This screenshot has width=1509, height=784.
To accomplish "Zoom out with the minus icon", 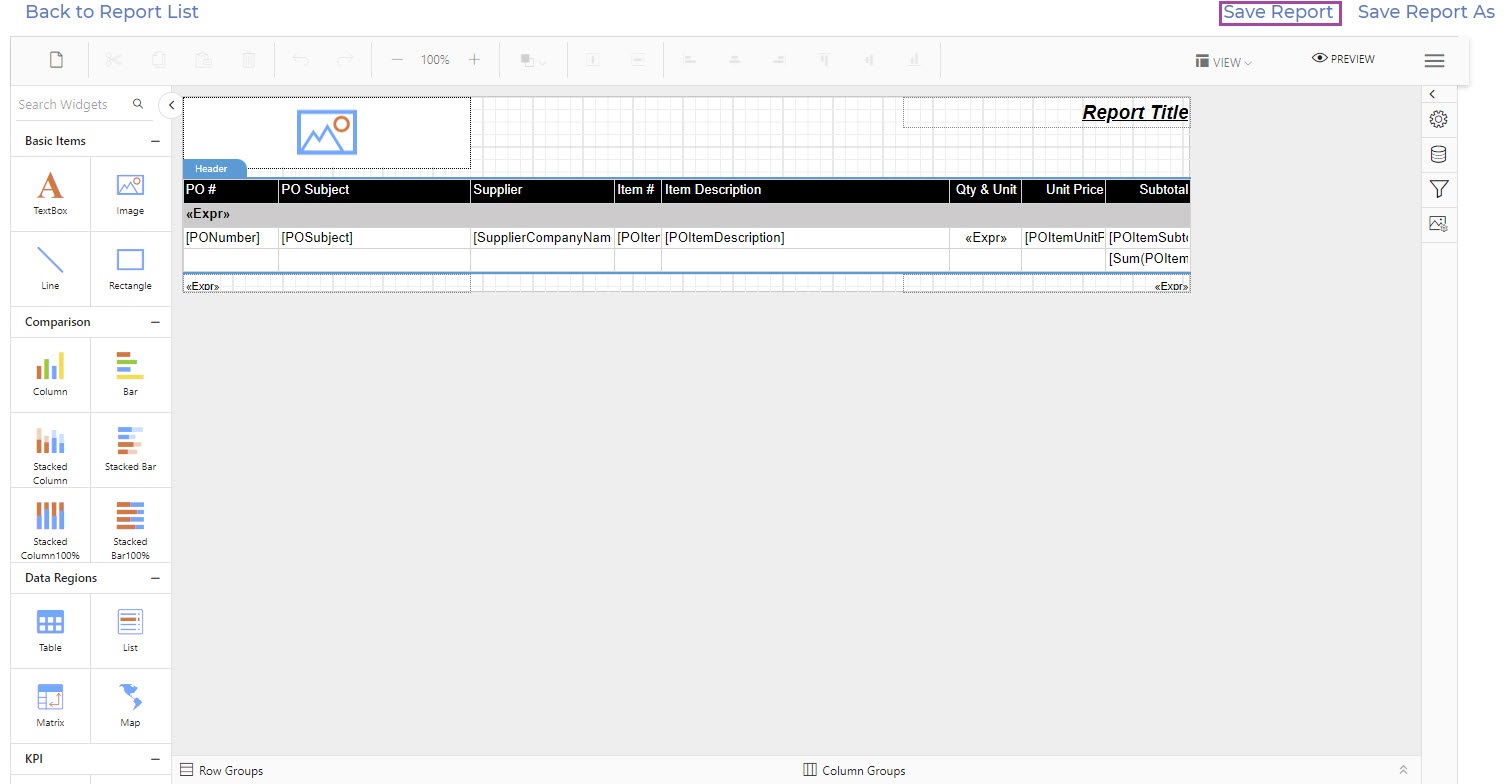I will point(397,60).
